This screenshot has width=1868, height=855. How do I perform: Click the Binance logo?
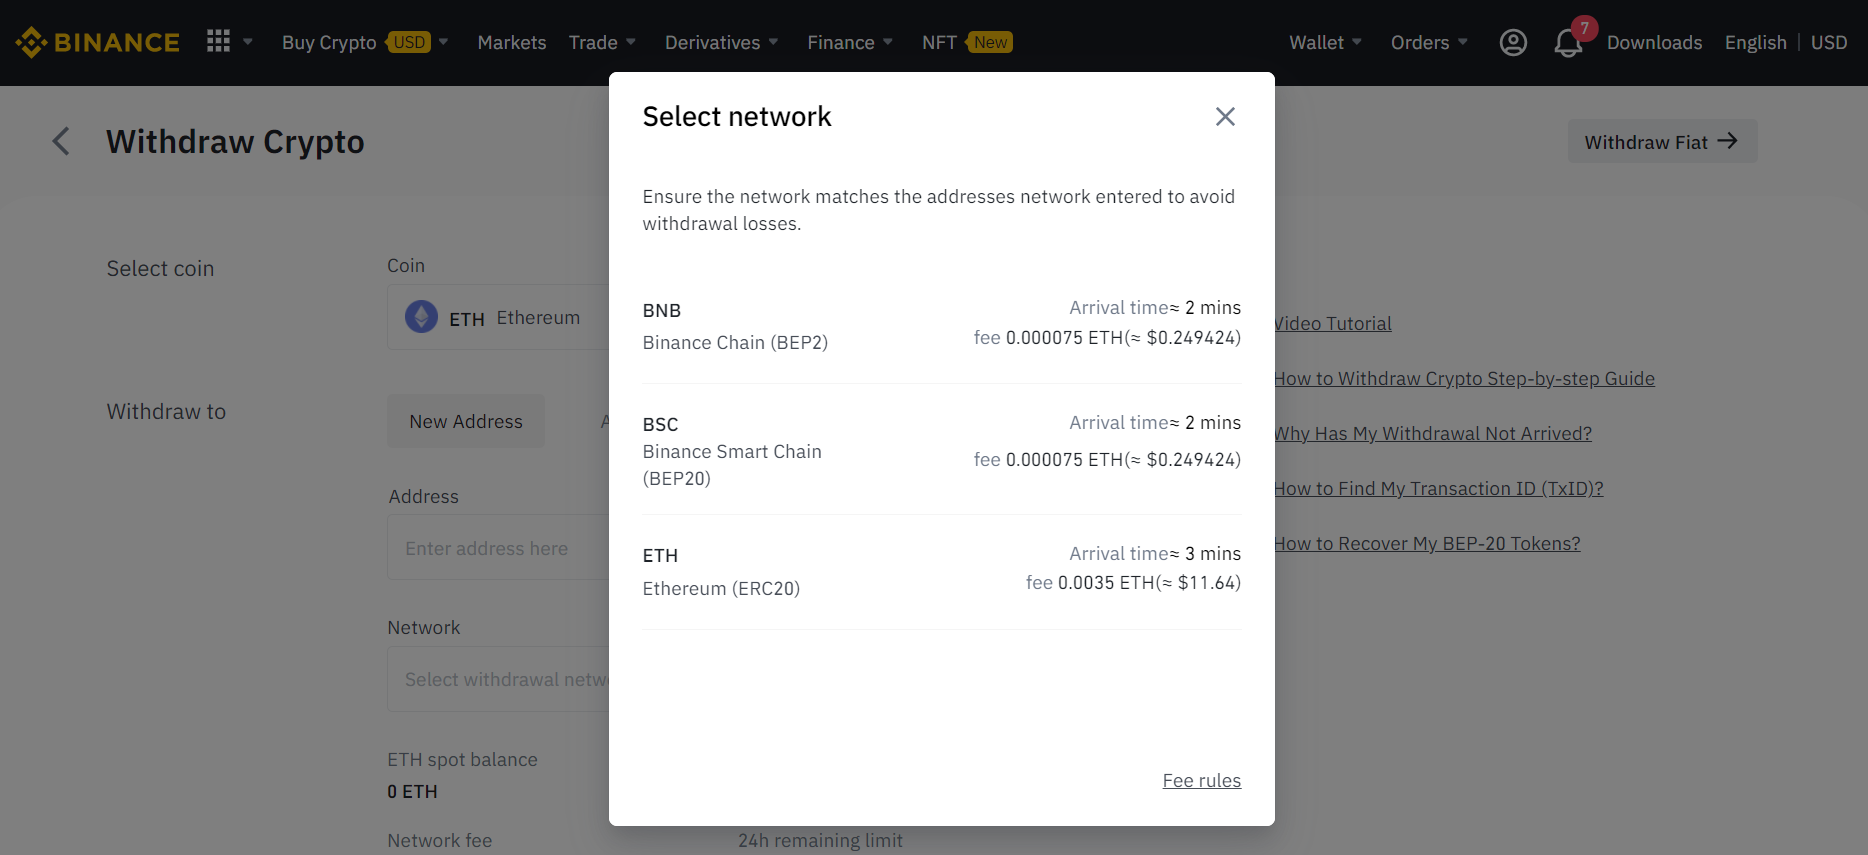98,42
